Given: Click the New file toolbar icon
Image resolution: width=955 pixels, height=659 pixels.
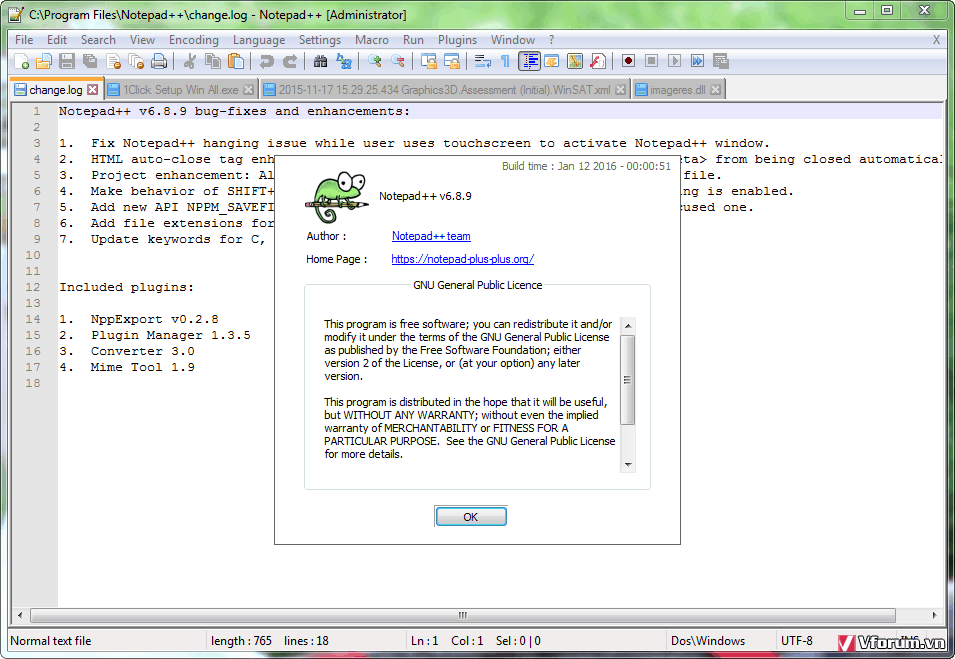Looking at the screenshot, I should [21, 61].
